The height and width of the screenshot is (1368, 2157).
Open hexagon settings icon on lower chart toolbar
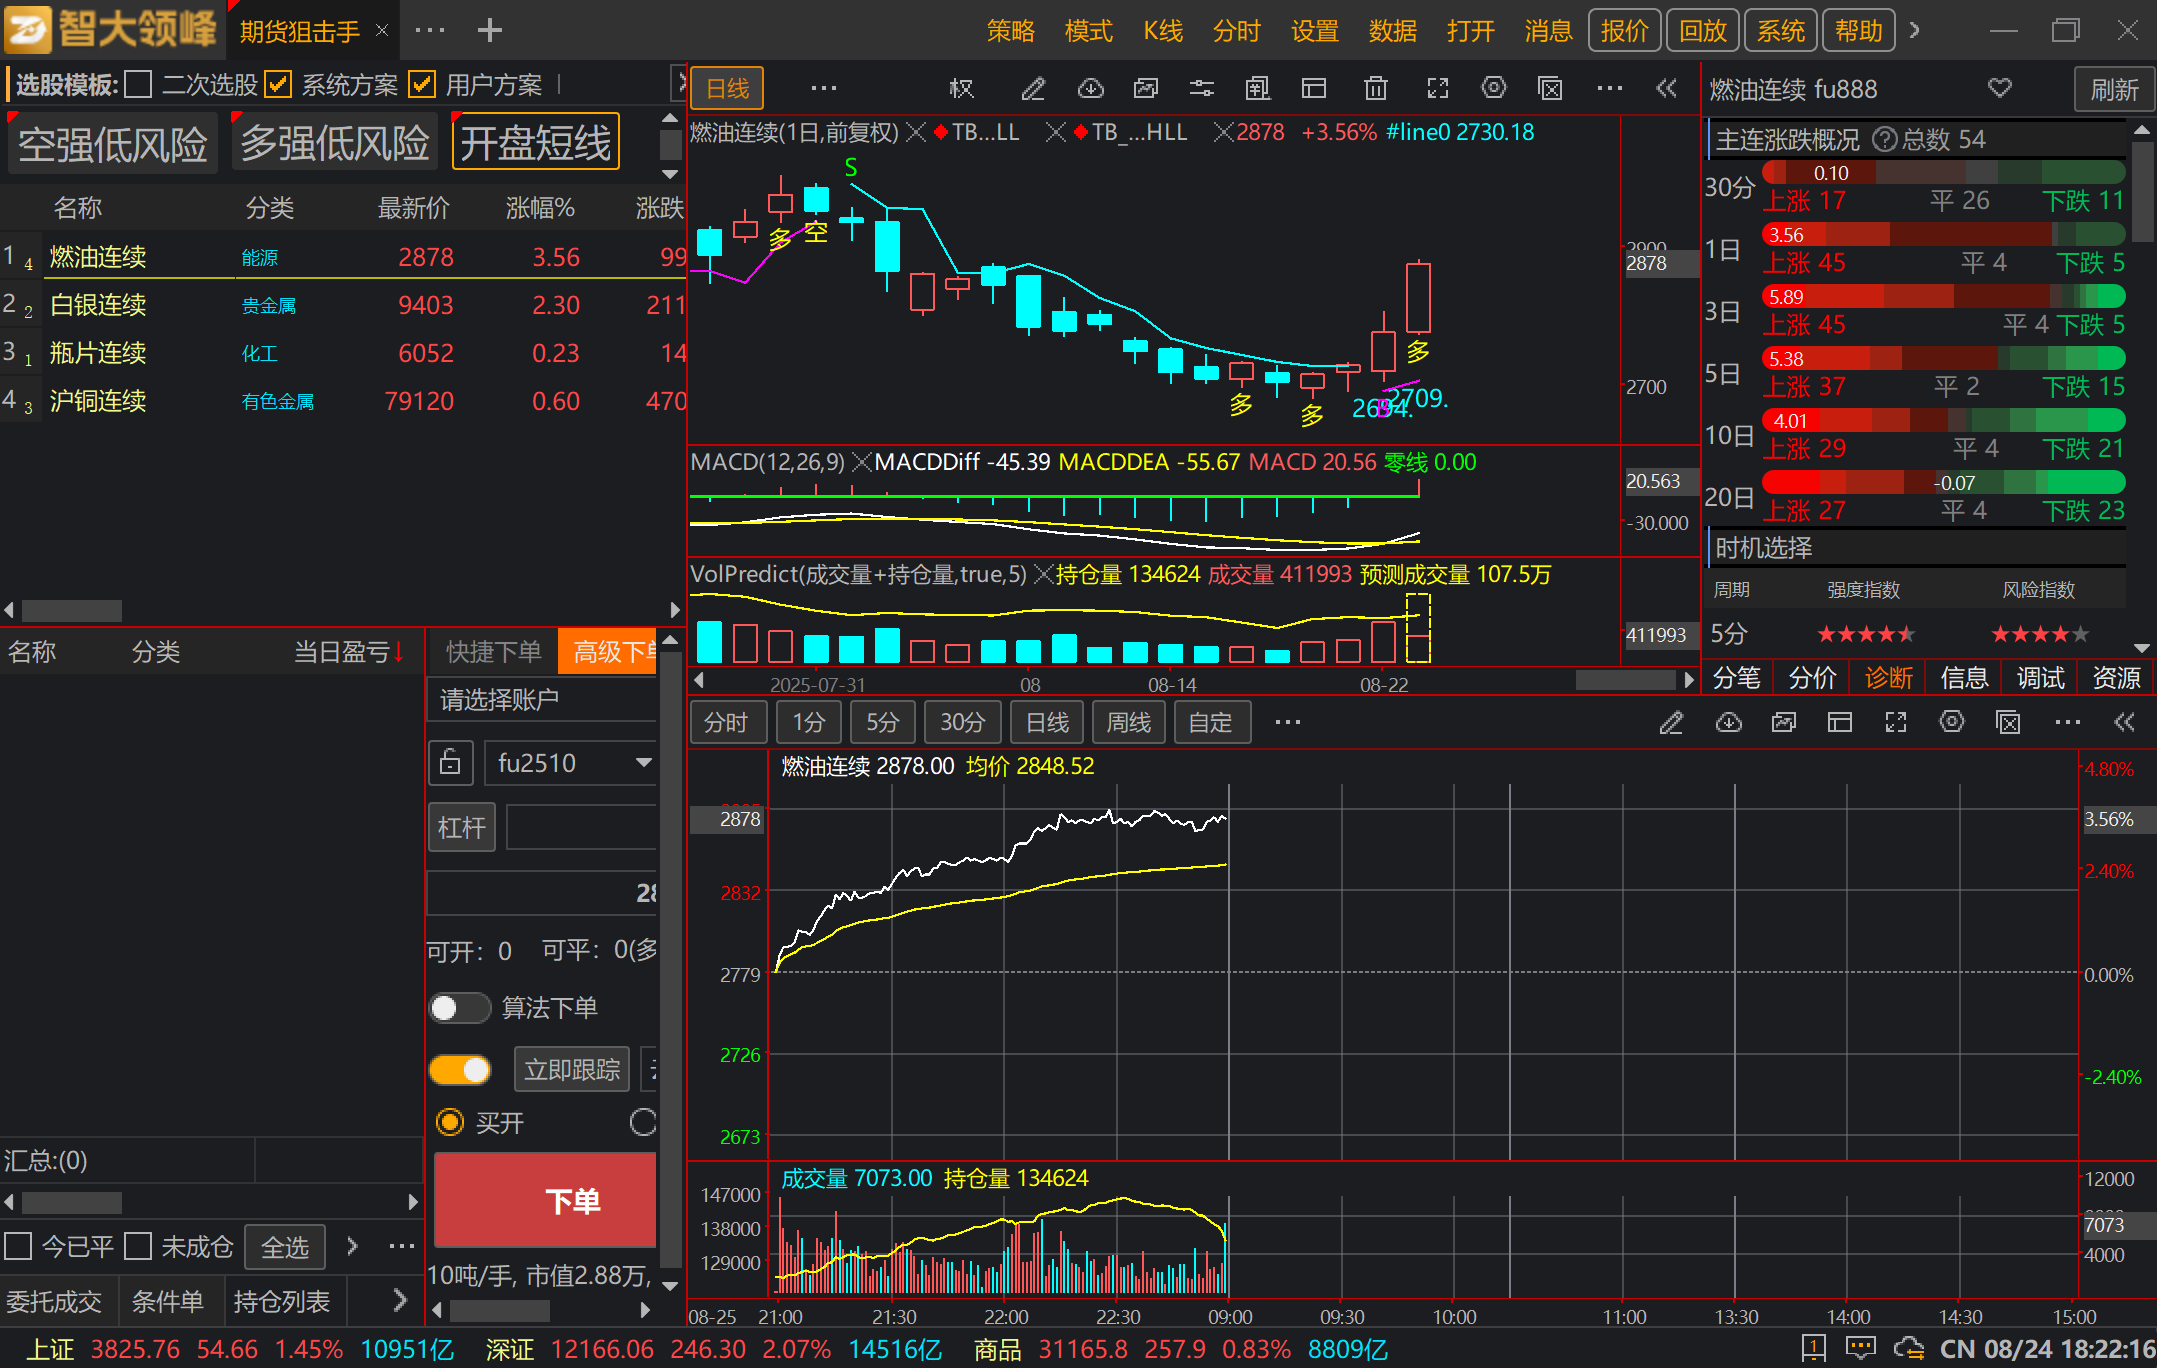click(x=1951, y=722)
